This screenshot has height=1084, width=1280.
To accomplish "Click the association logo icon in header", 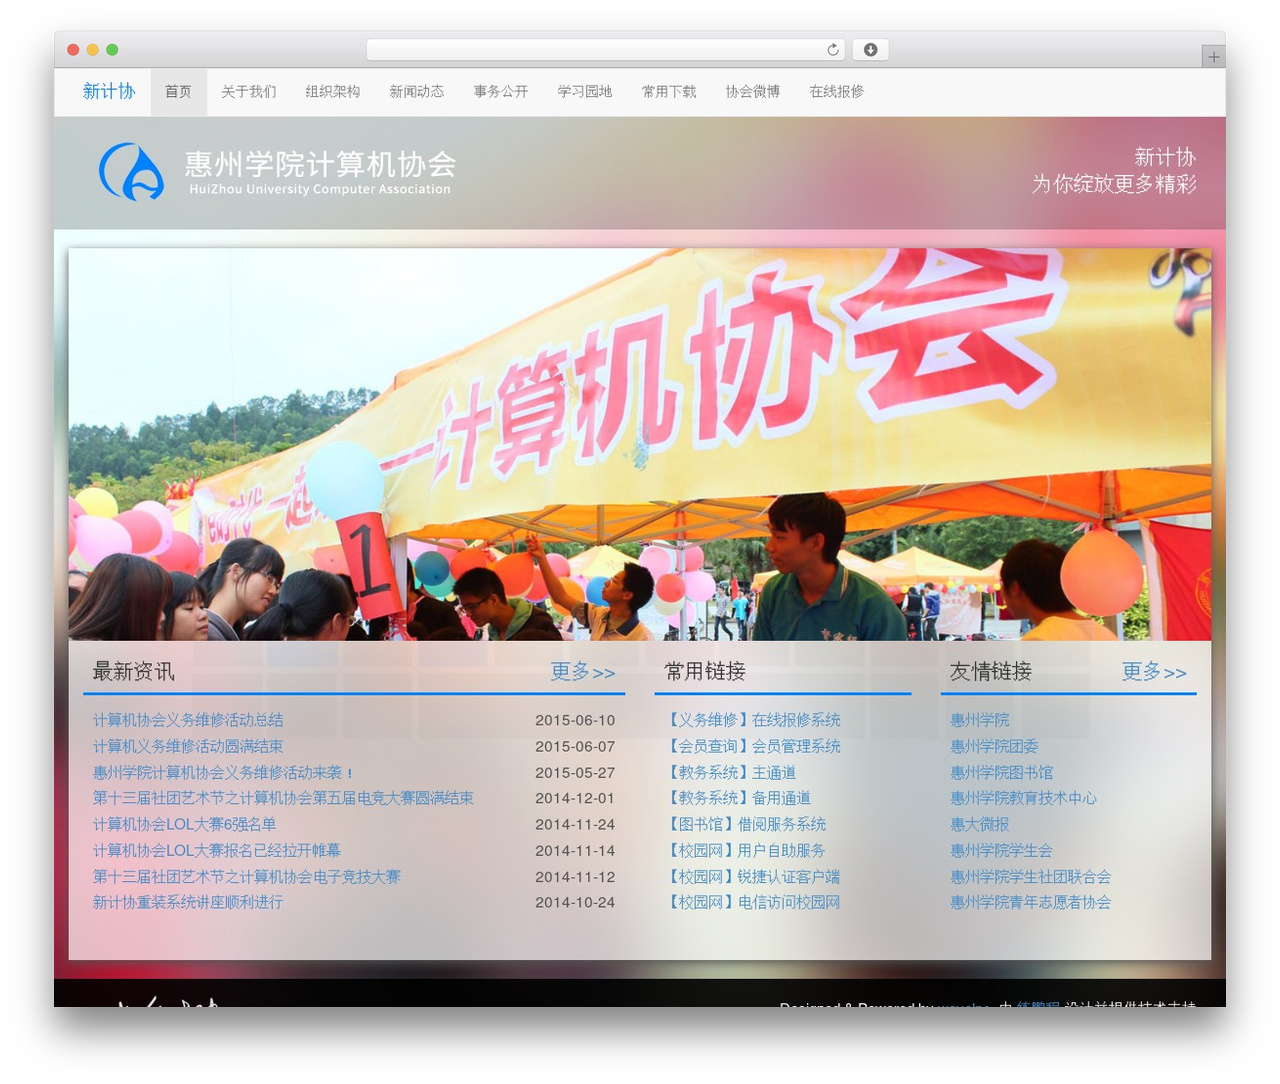I will tap(132, 171).
